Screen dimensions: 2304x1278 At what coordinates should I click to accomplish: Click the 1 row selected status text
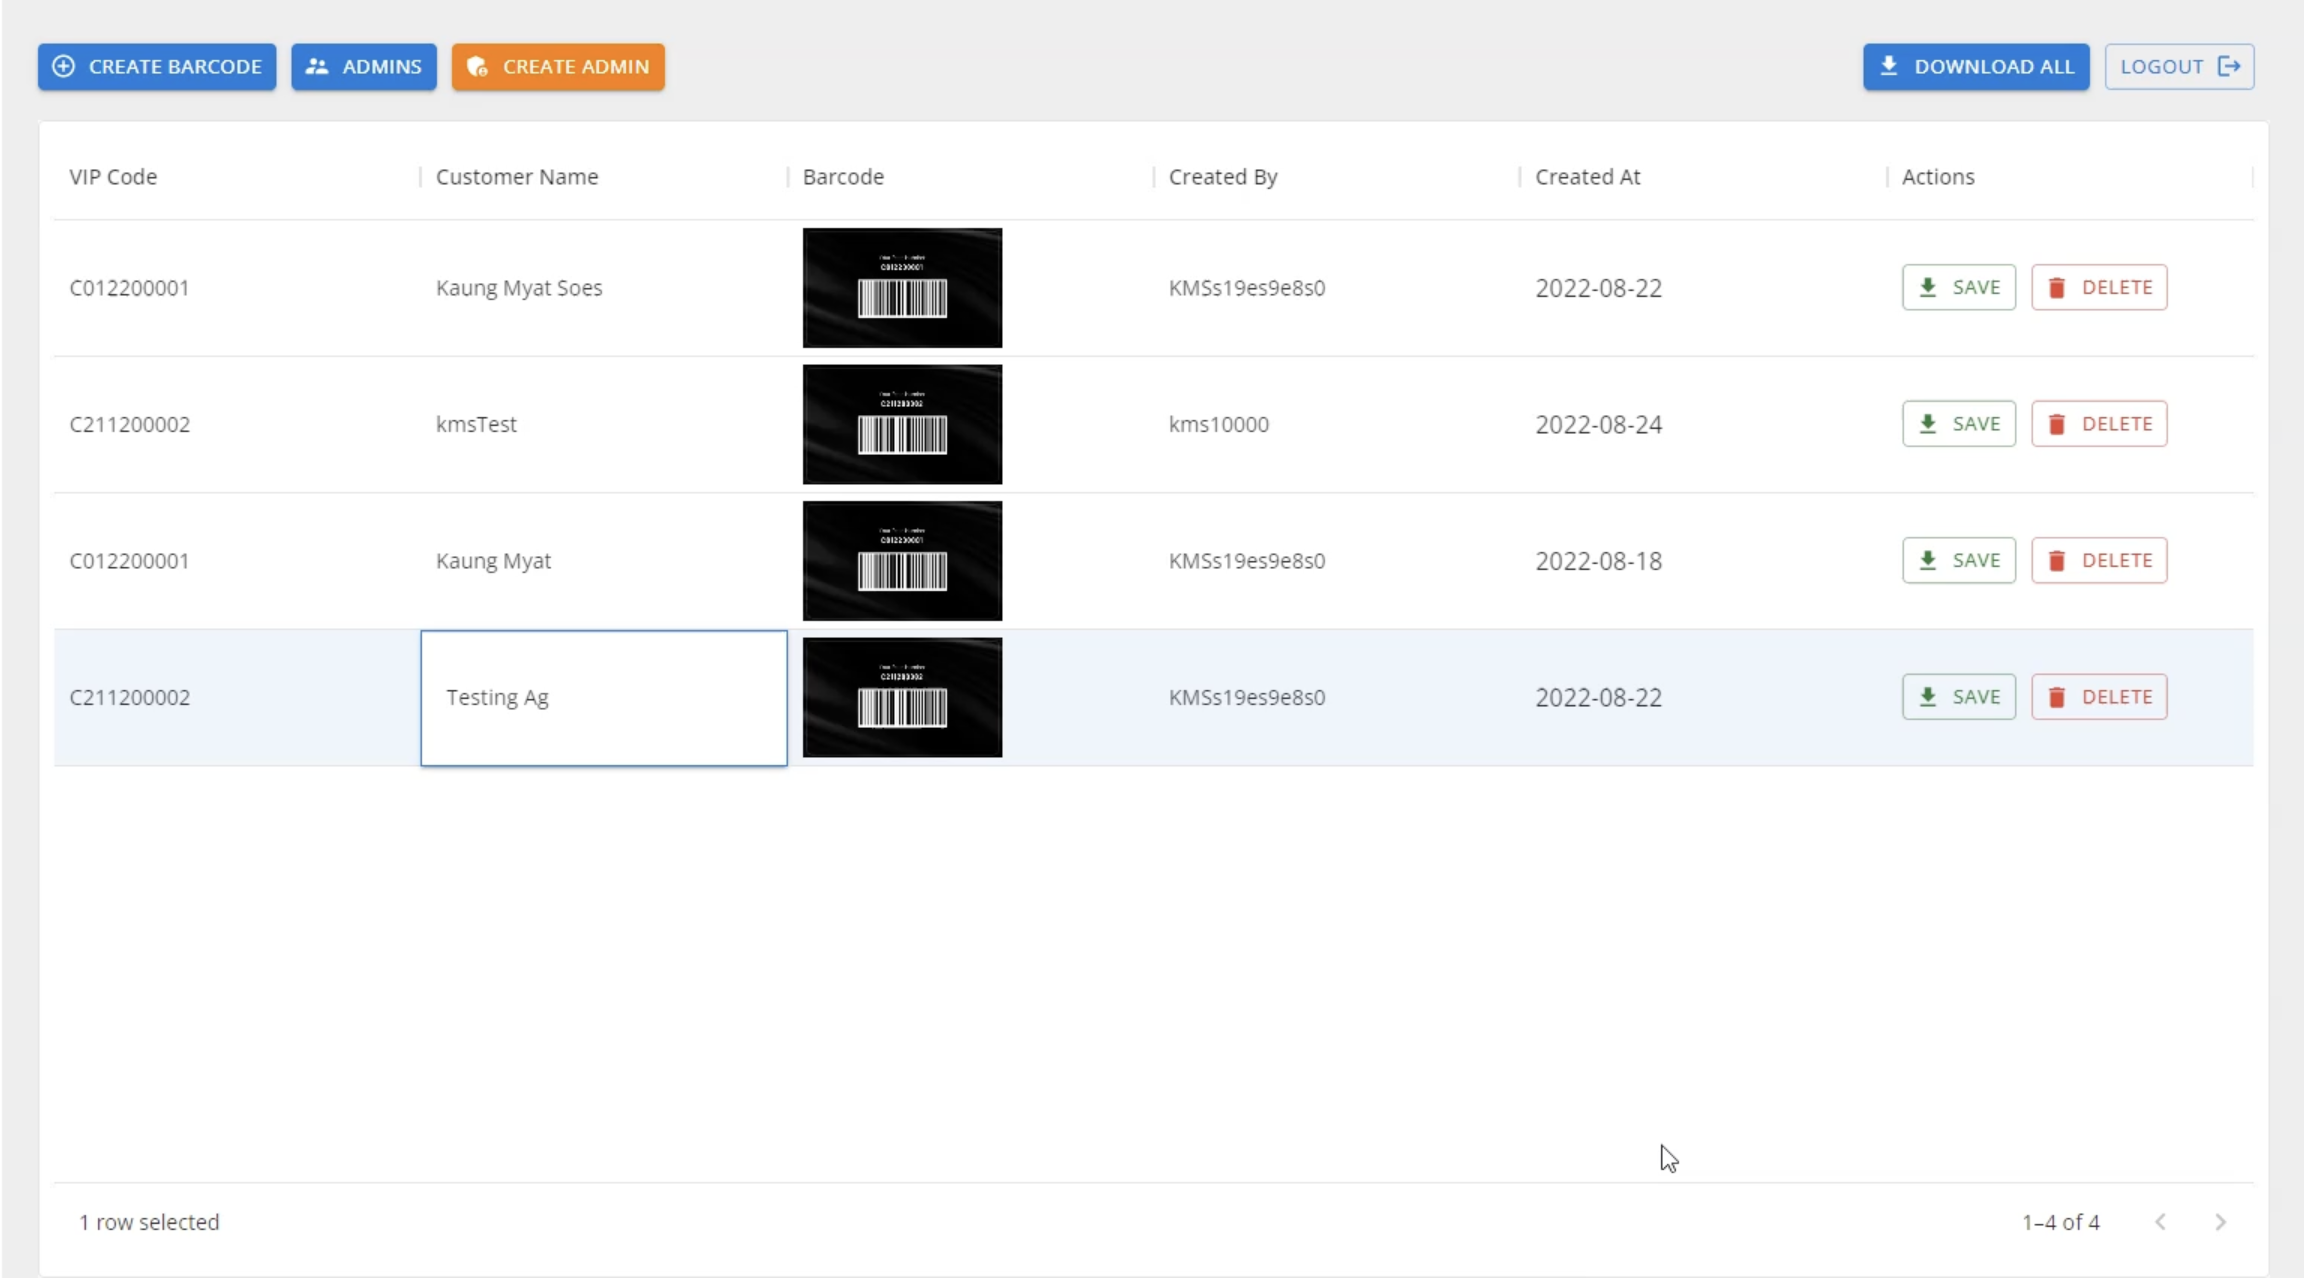pyautogui.click(x=149, y=1222)
